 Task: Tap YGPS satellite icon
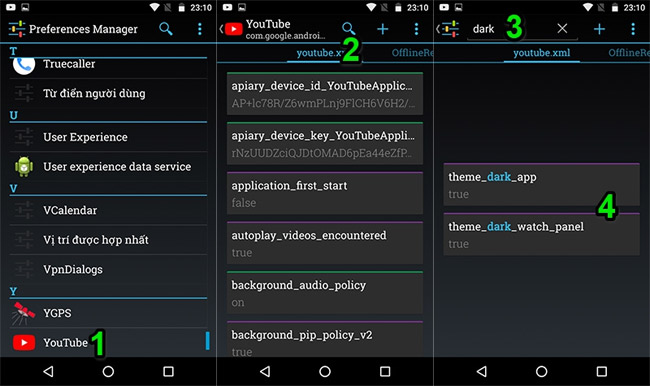24,313
